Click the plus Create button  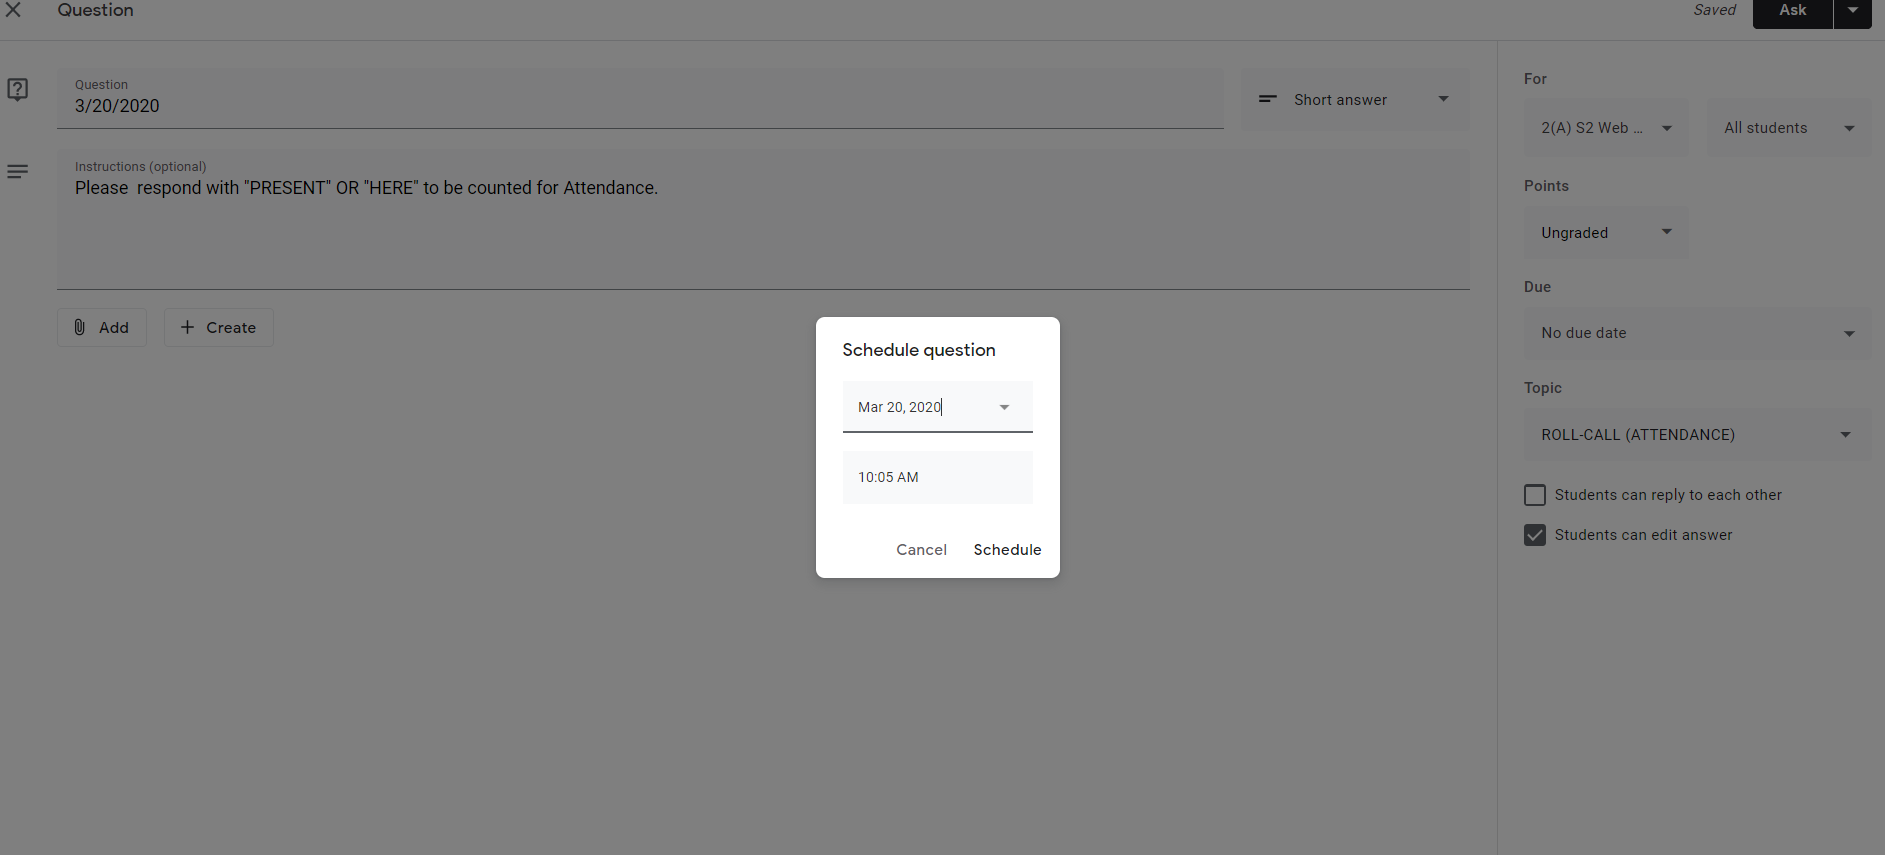coord(219,328)
